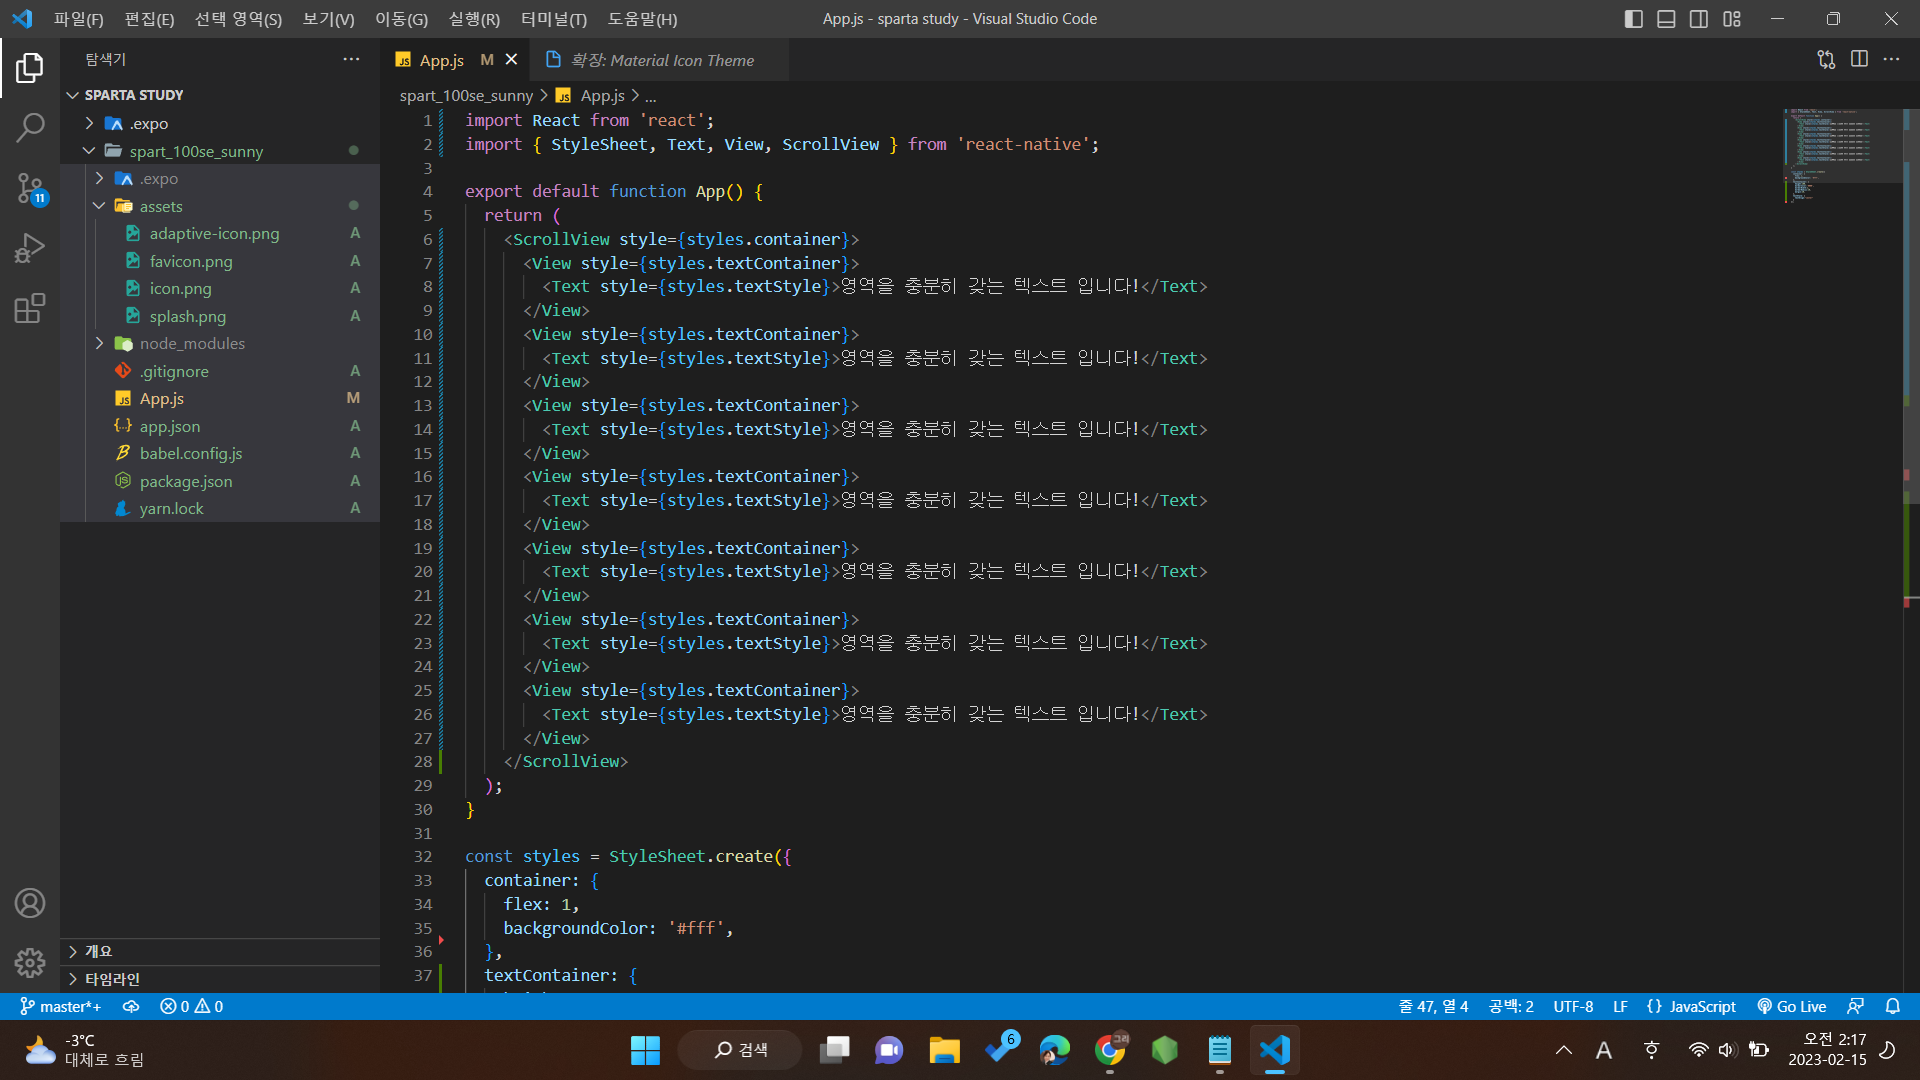Click the master branch indicator
The height and width of the screenshot is (1080, 1920).
[61, 1007]
